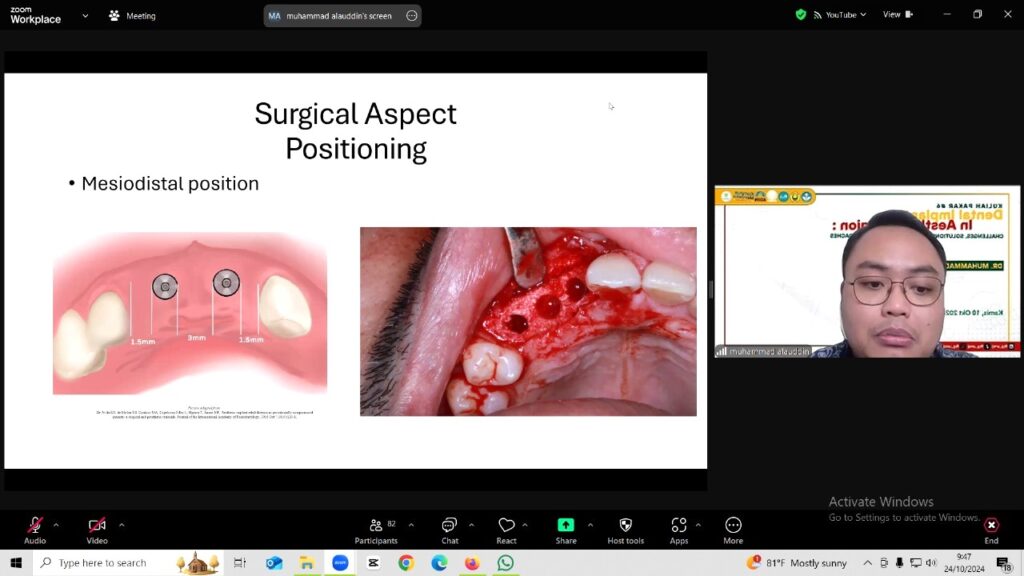Image resolution: width=1024 pixels, height=576 pixels.
Task: Open the notification center icon
Action: [1004, 563]
